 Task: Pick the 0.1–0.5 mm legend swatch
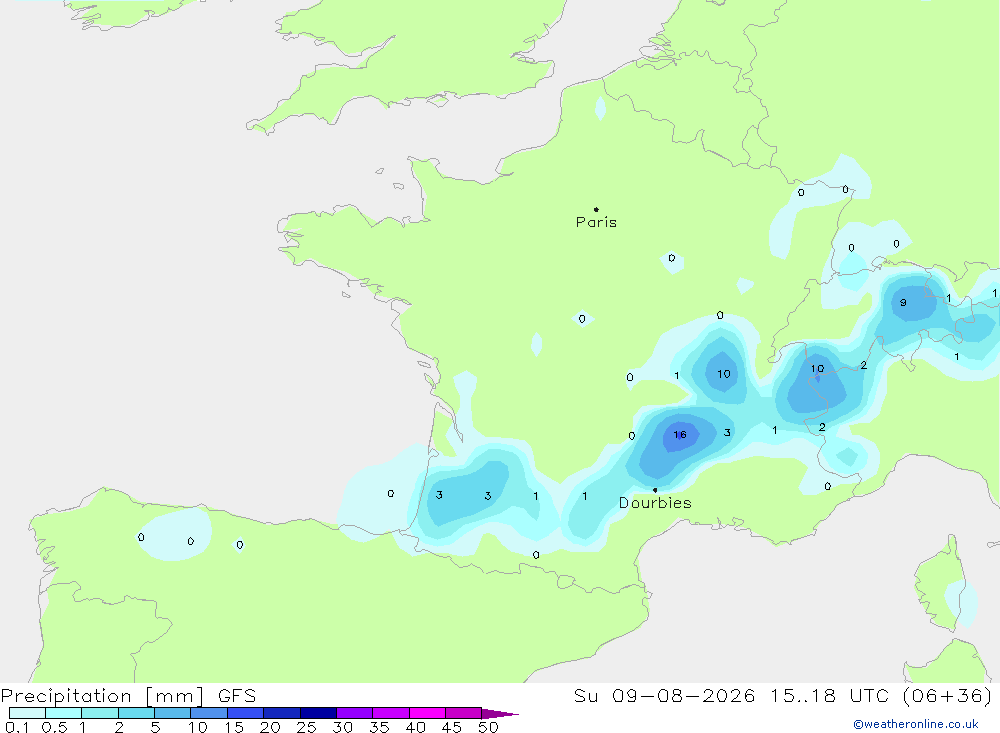pyautogui.click(x=27, y=713)
